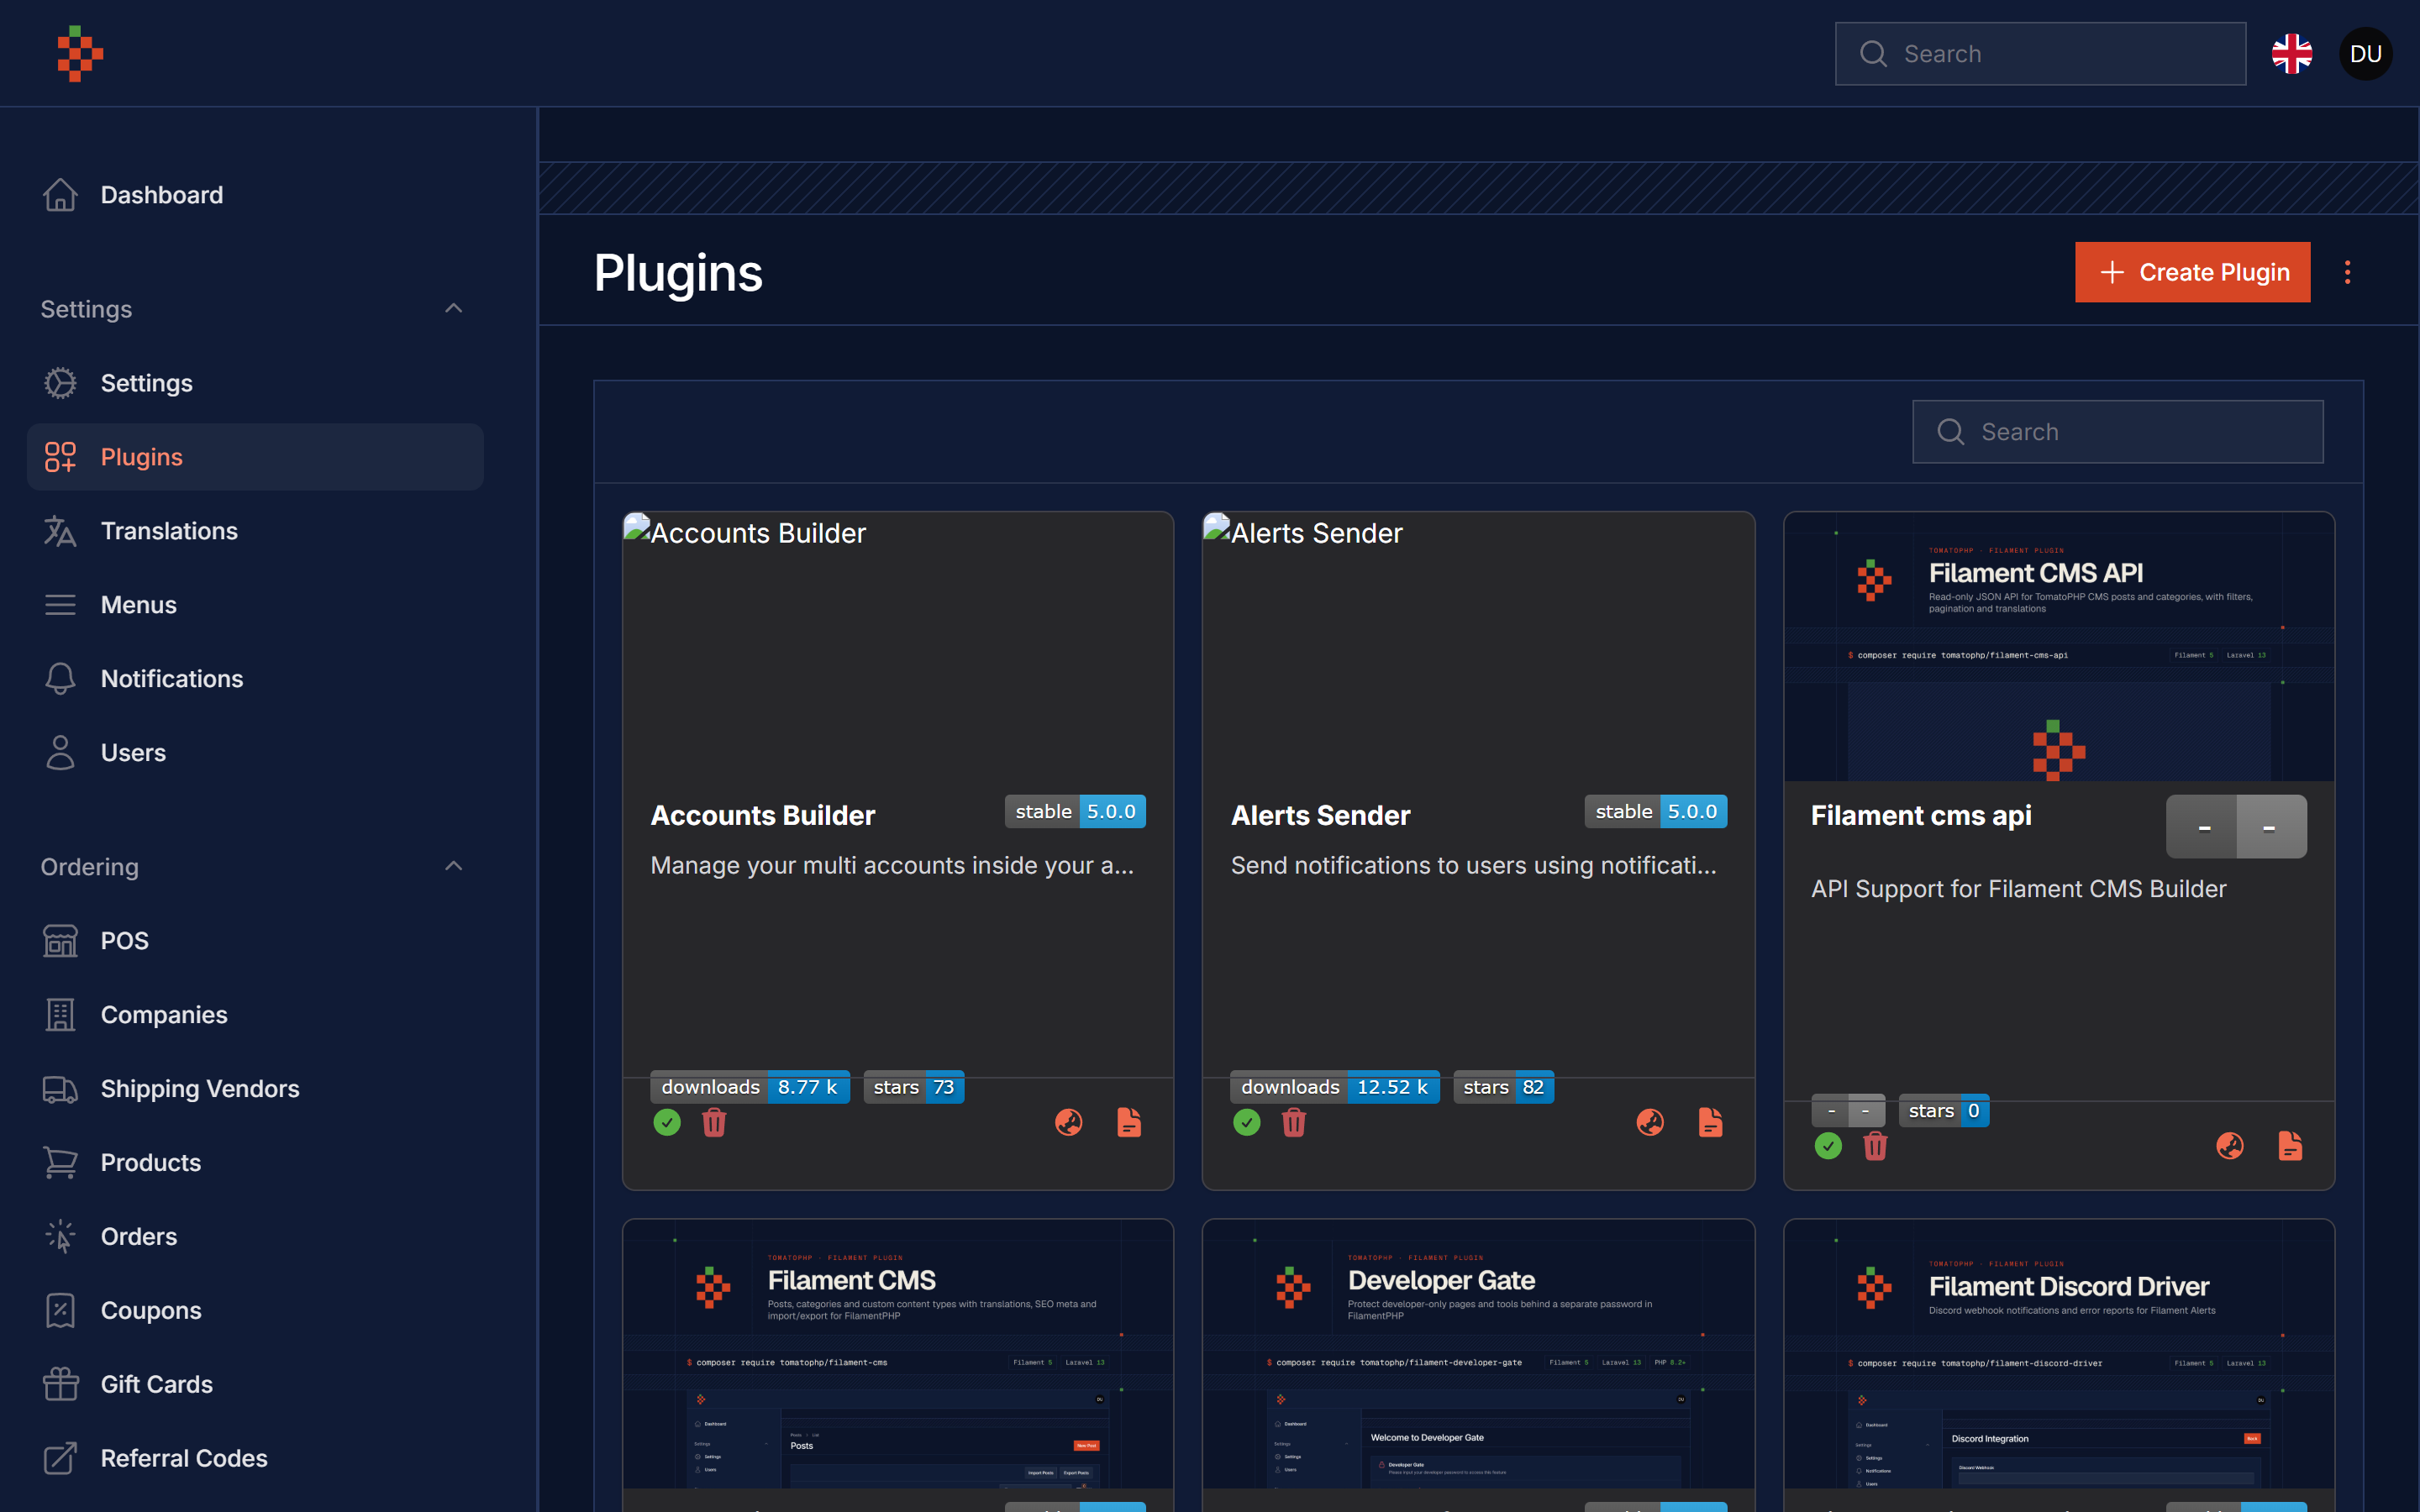Open Accounts Builder GitHub icon
This screenshot has height=1512, width=2420.
coord(1069,1123)
